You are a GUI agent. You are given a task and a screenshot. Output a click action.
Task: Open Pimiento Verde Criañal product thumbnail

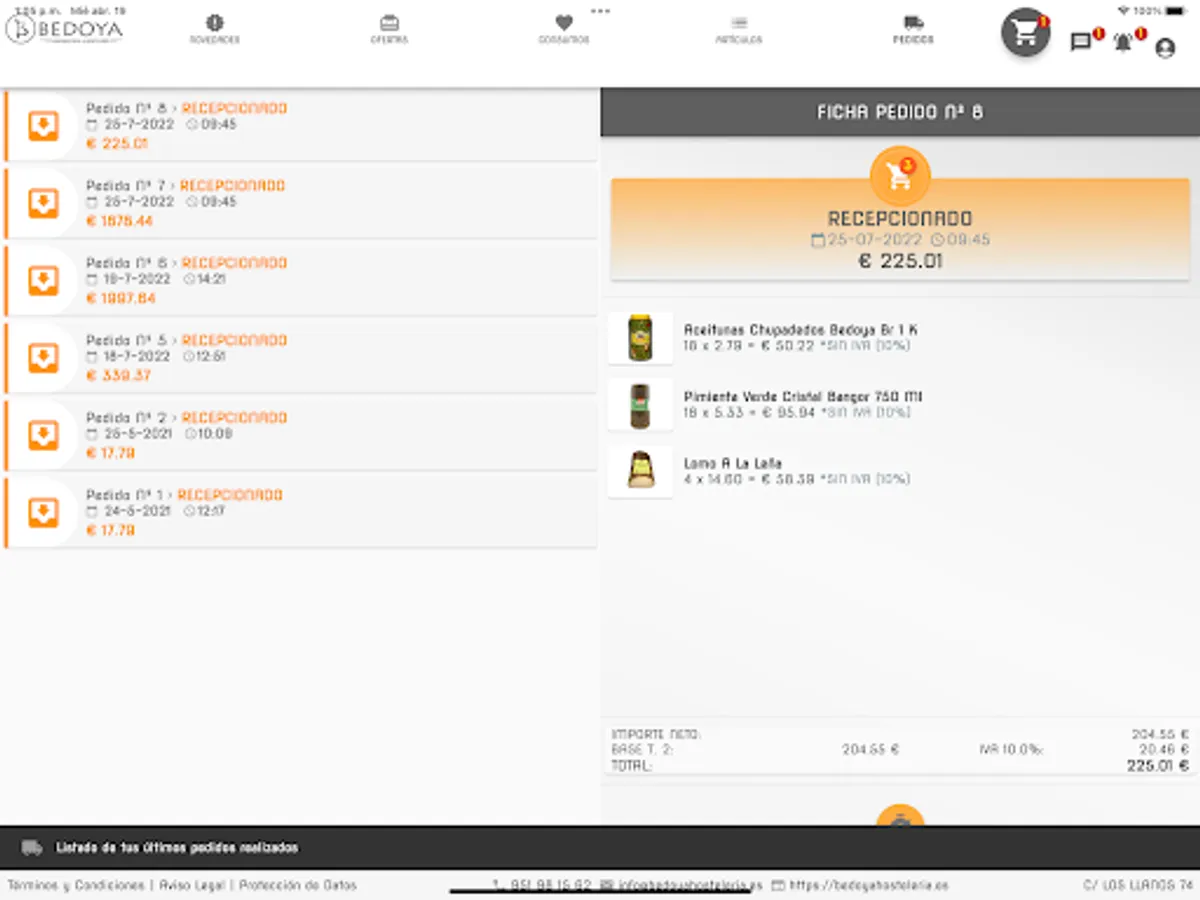(x=640, y=405)
